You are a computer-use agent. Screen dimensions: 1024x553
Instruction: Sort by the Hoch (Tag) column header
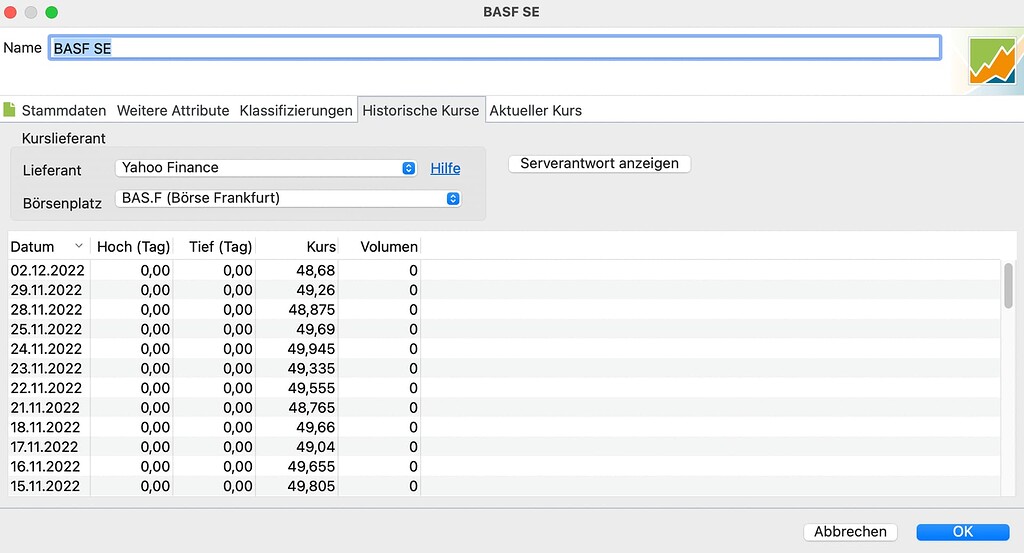click(133, 247)
